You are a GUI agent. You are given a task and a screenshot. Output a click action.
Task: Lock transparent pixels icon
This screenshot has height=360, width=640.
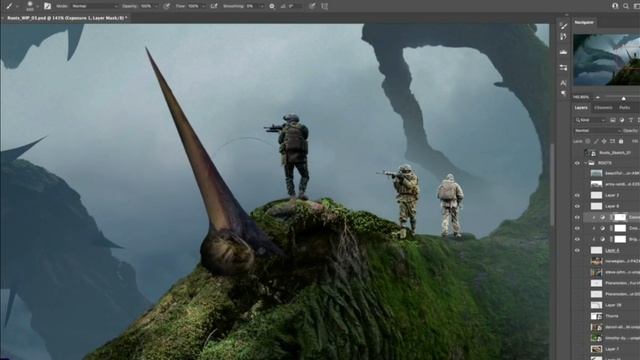click(x=588, y=141)
